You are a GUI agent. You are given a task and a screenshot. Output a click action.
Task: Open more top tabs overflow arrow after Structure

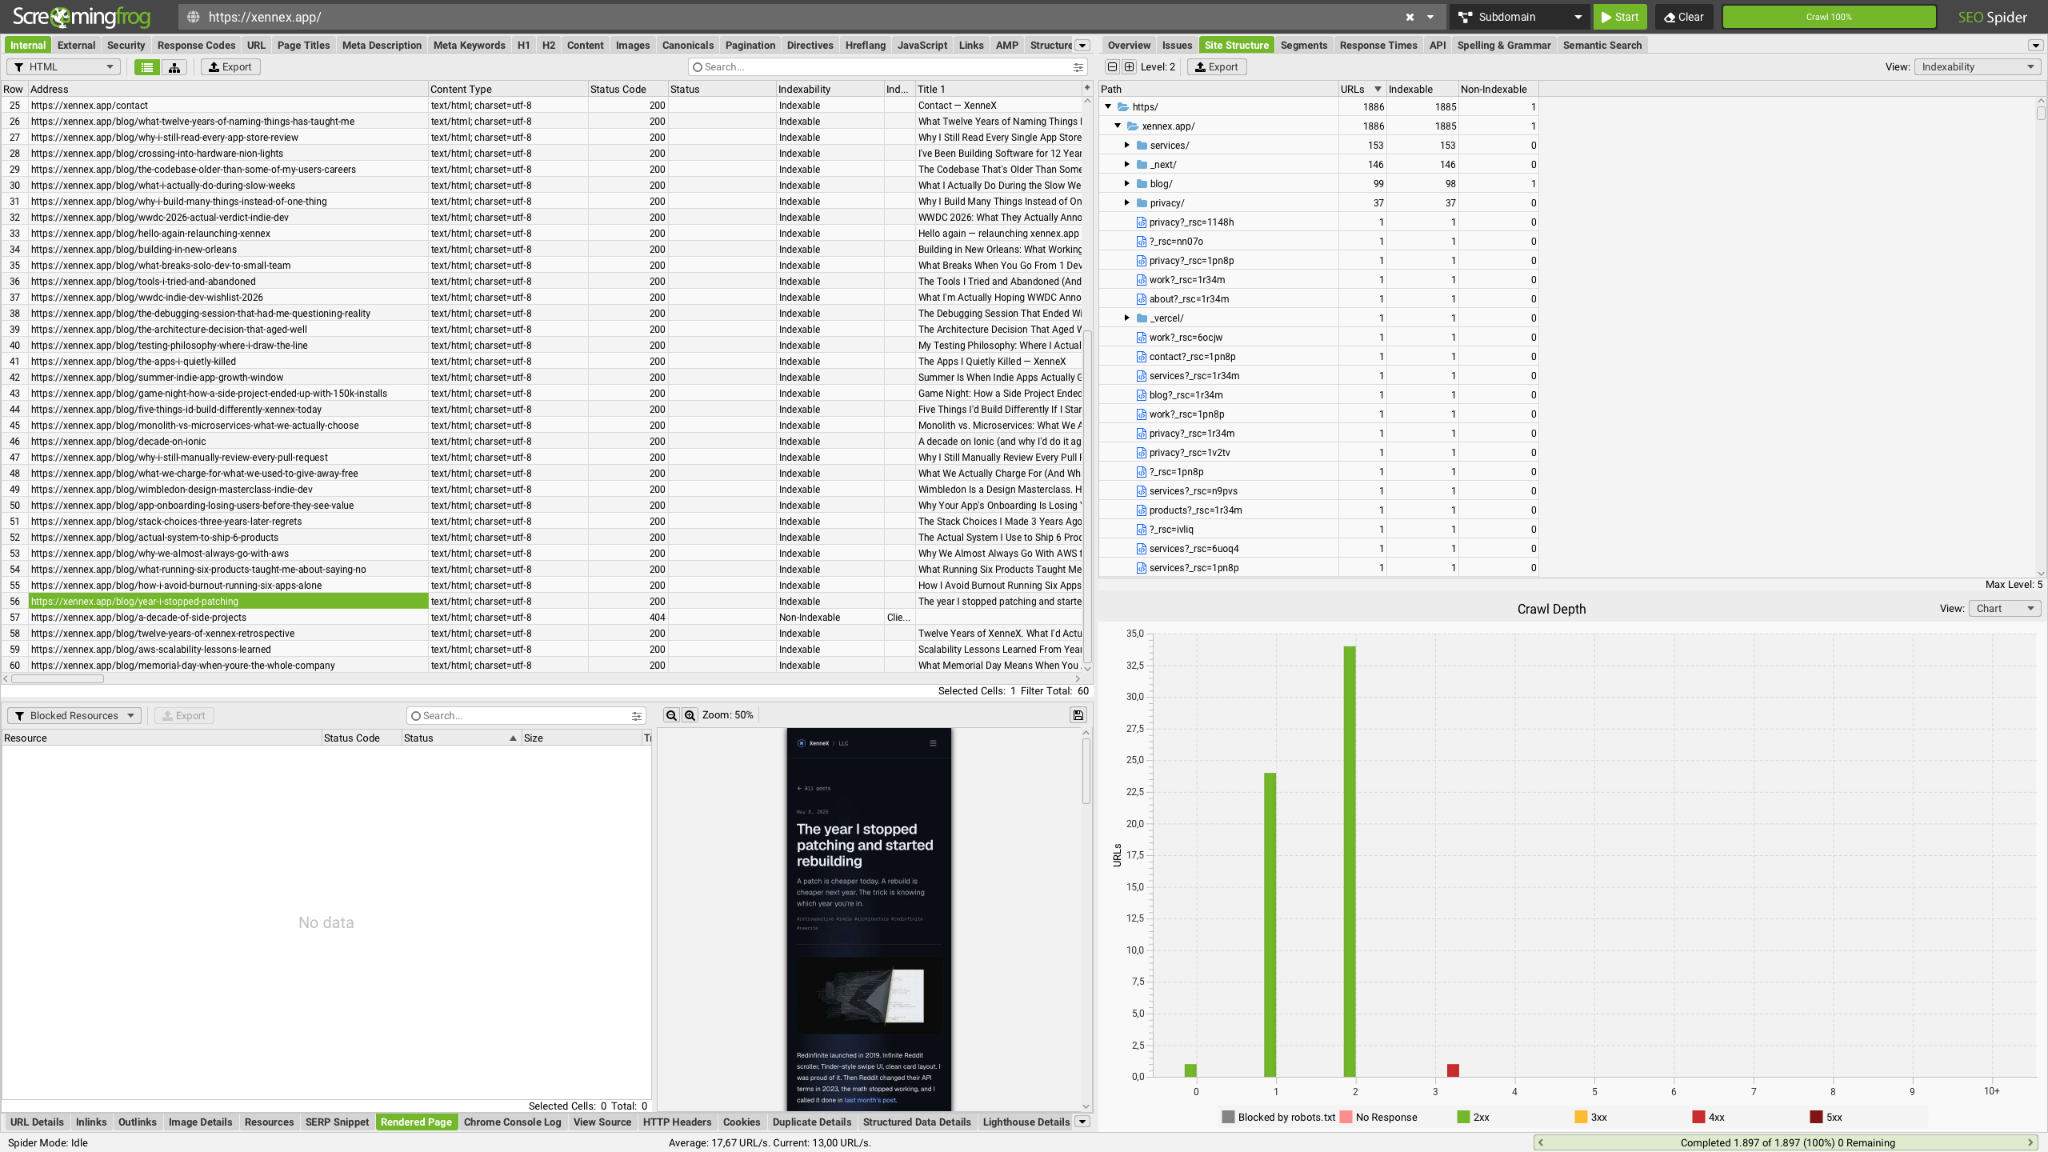(x=1082, y=45)
